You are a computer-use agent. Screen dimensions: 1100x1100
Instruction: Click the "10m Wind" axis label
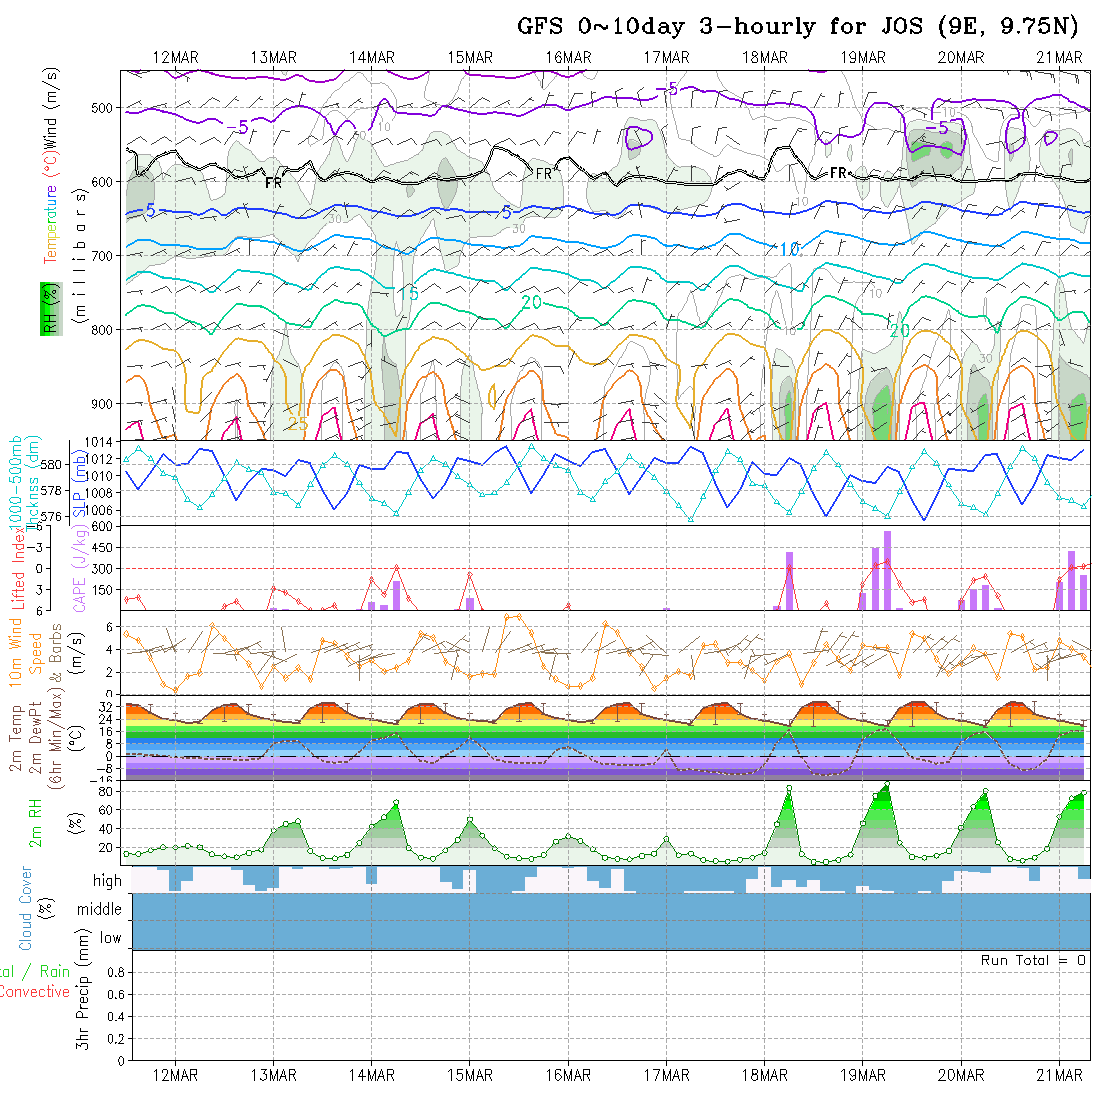tap(16, 650)
